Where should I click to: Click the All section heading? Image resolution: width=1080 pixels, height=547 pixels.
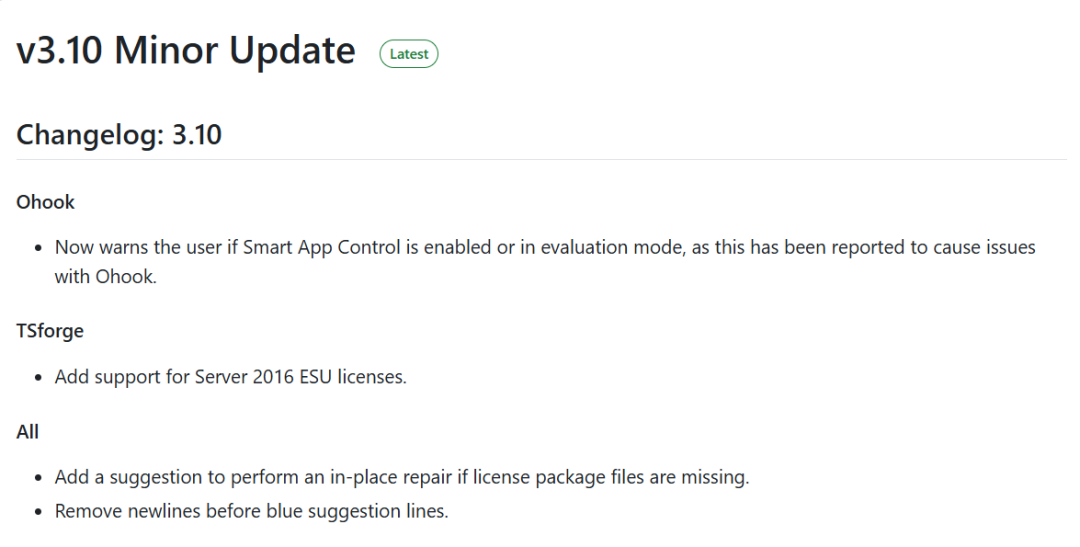28,432
